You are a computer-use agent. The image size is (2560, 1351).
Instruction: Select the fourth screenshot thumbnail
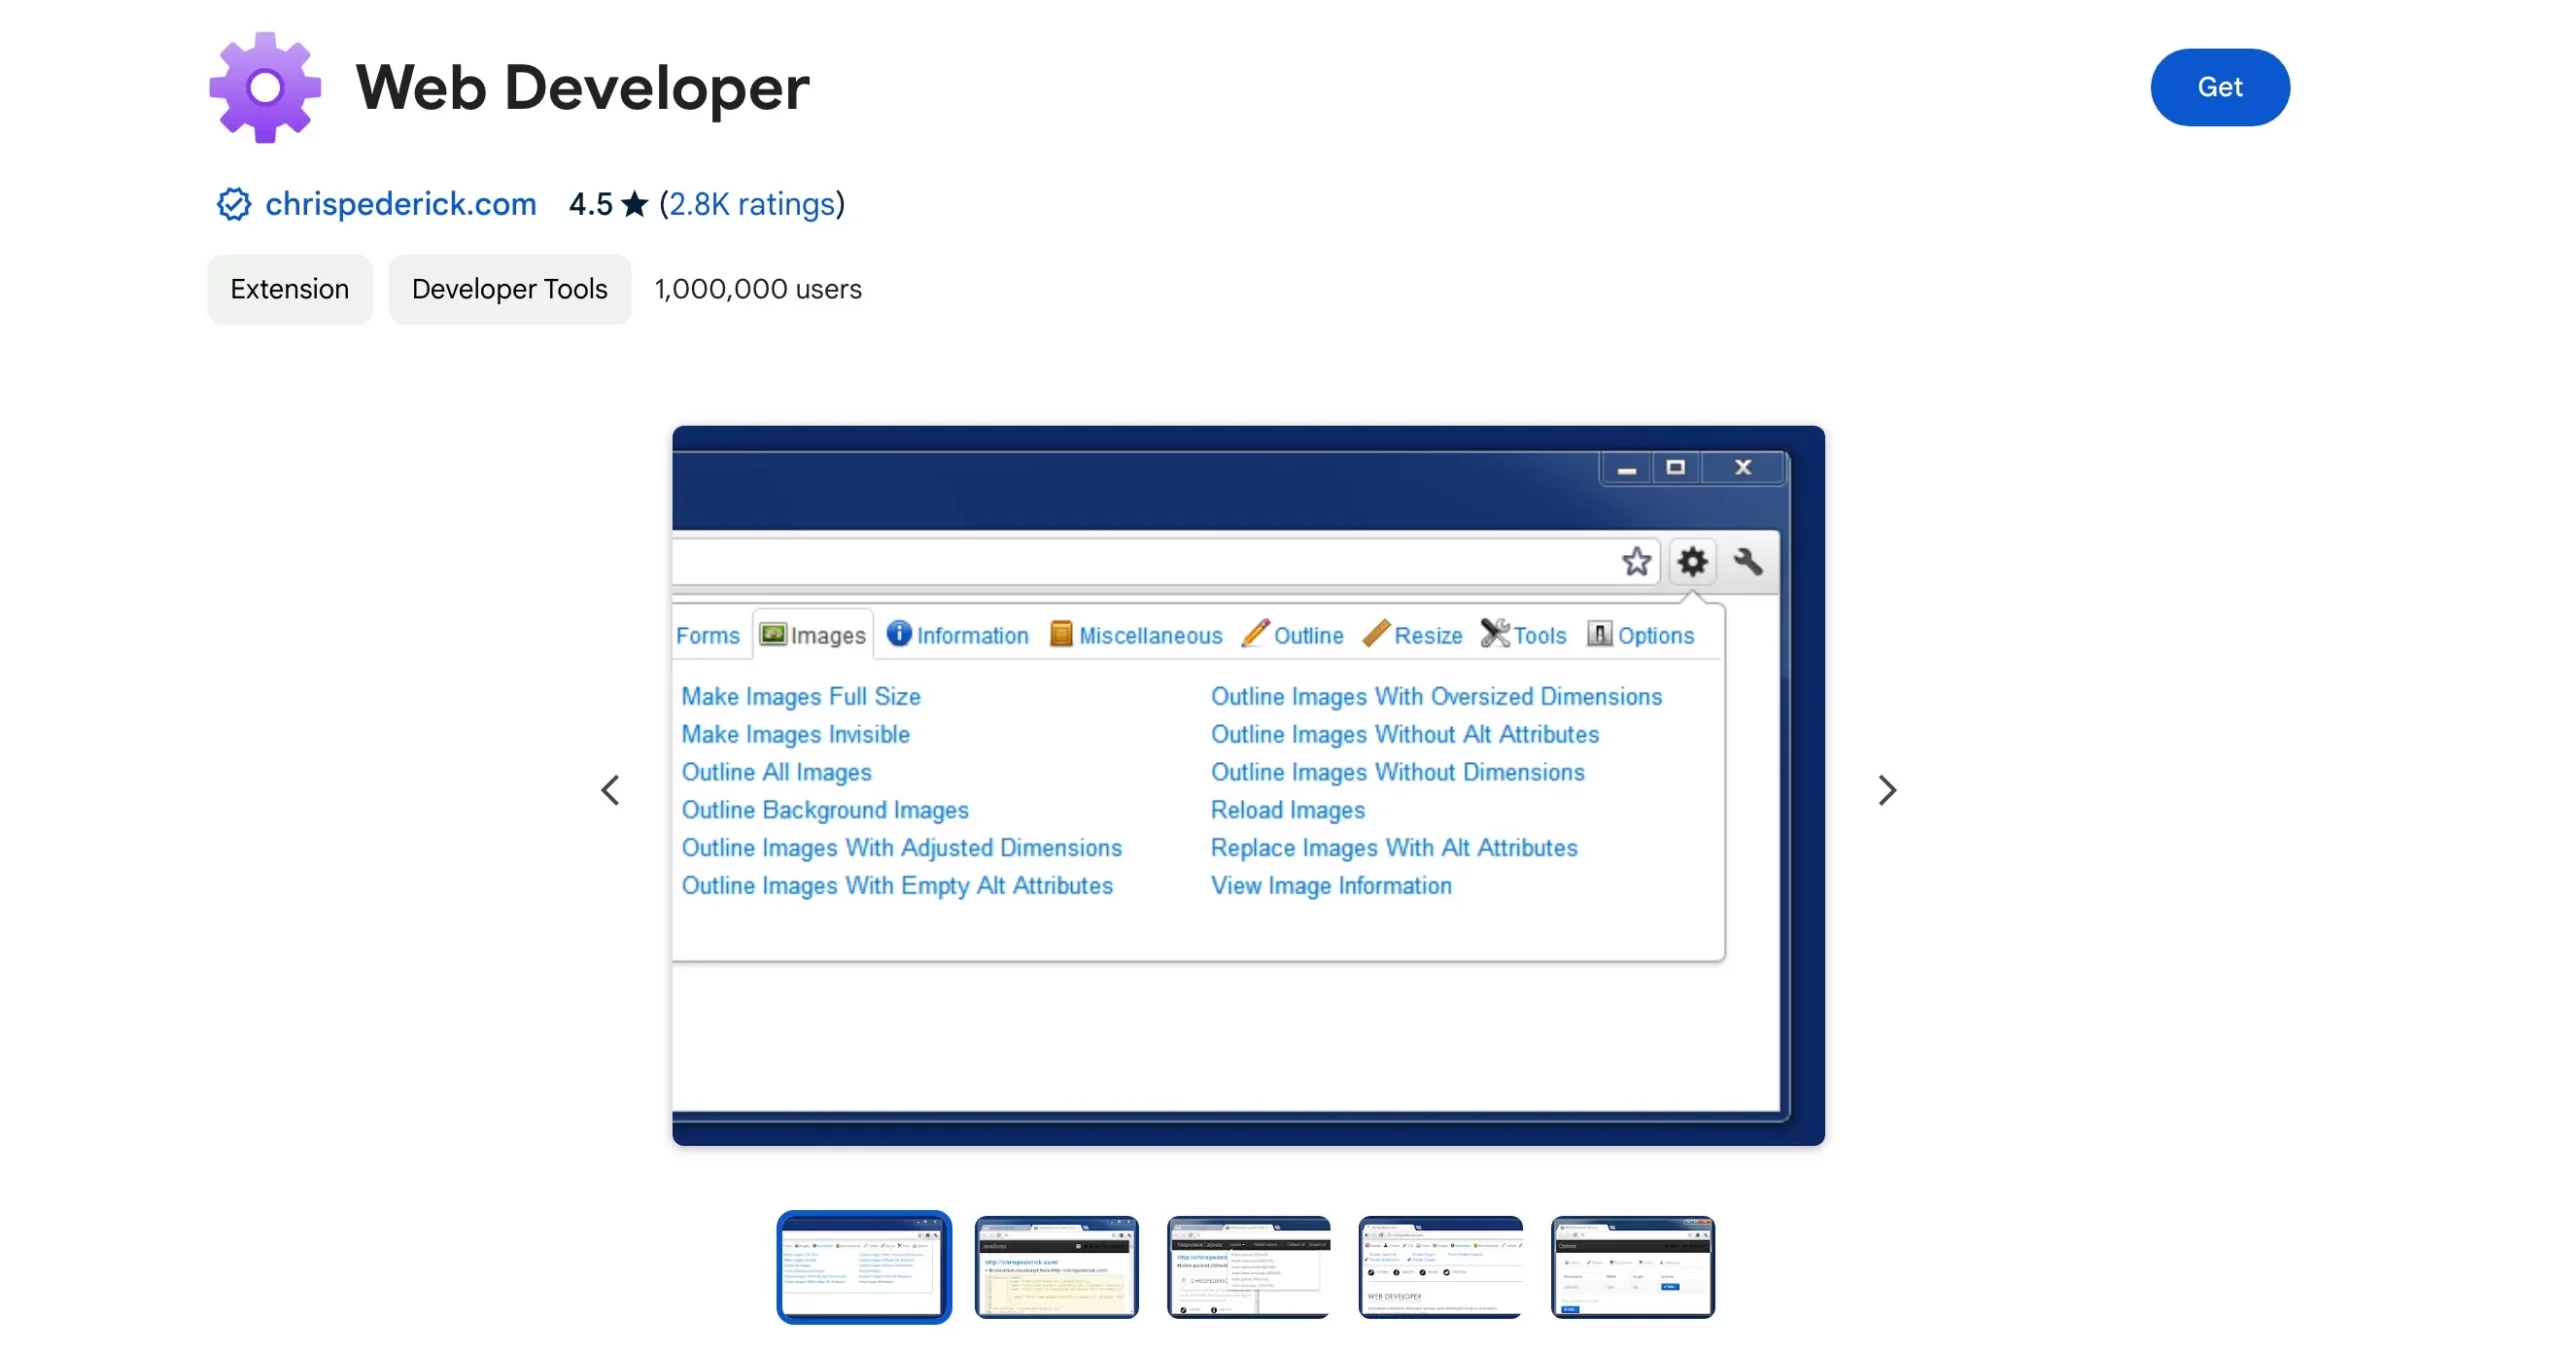pos(1440,1266)
